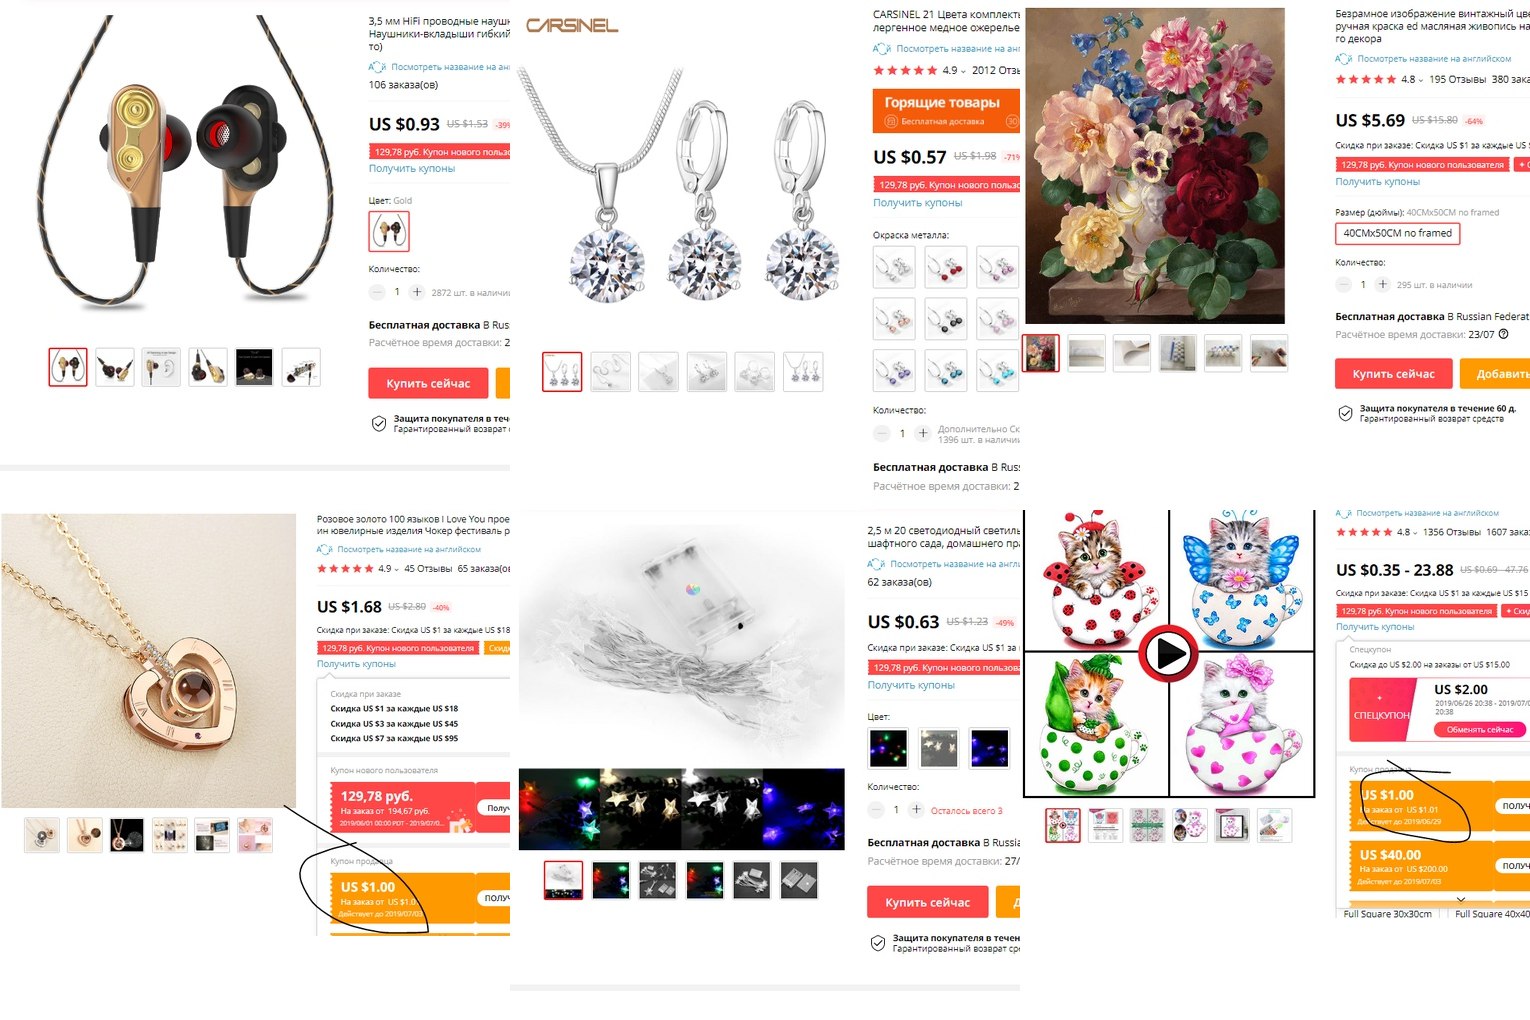View the last thumbnail of heart necklace gallery

[x=255, y=835]
